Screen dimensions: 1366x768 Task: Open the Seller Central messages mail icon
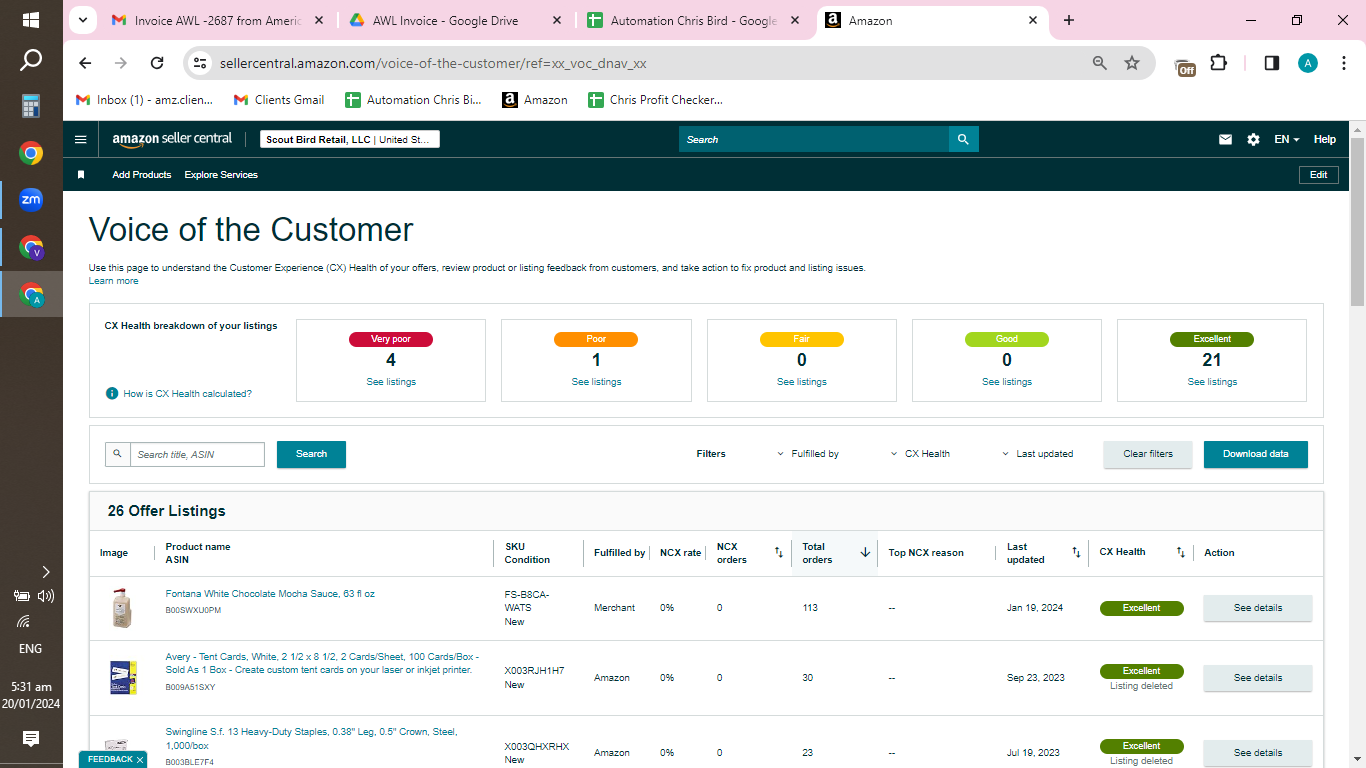[1225, 140]
